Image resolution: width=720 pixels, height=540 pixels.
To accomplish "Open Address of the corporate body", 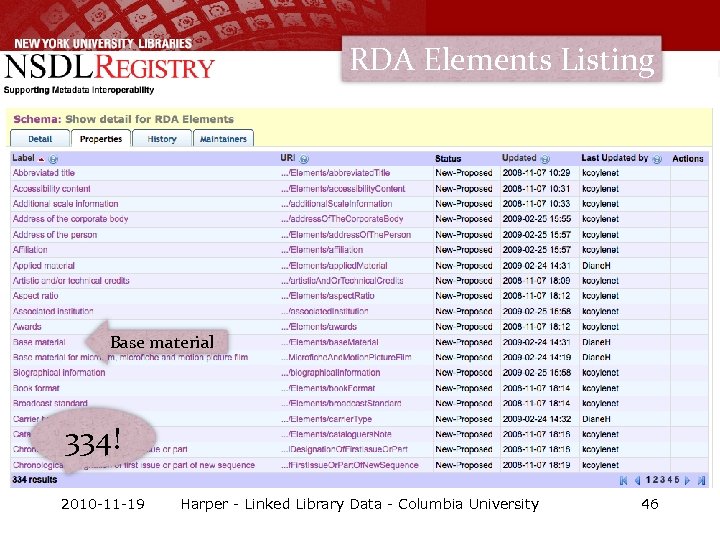I will 70,219.
